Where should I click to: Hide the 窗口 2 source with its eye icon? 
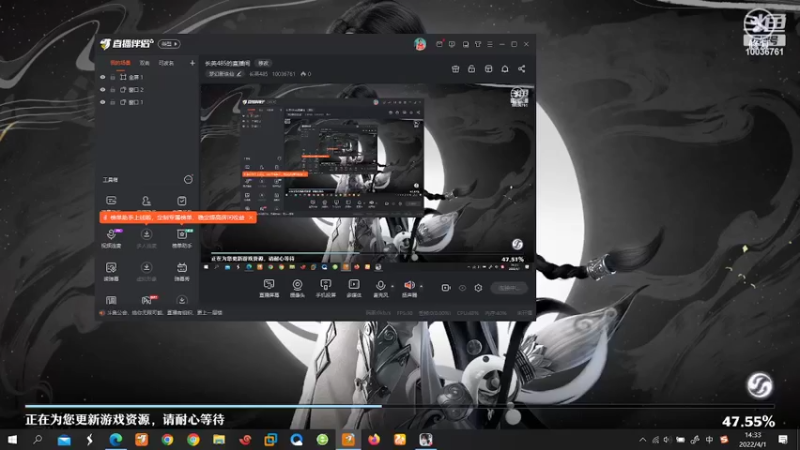point(103,90)
